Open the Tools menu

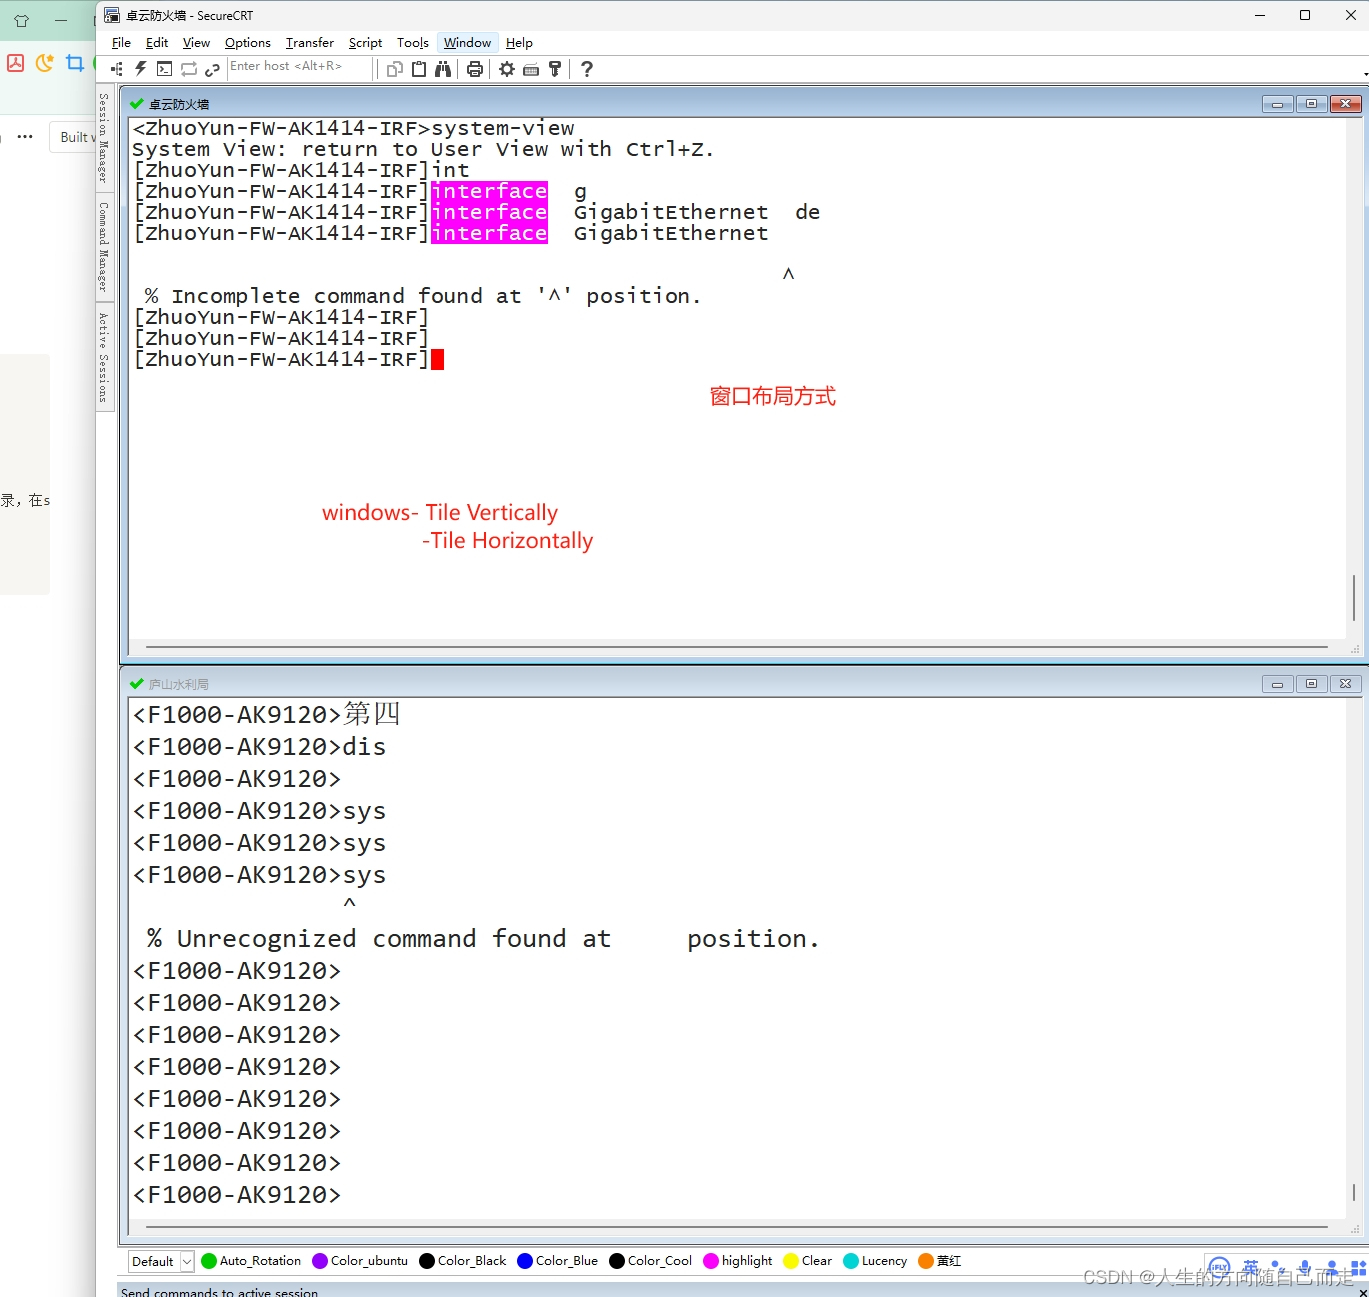tap(413, 43)
